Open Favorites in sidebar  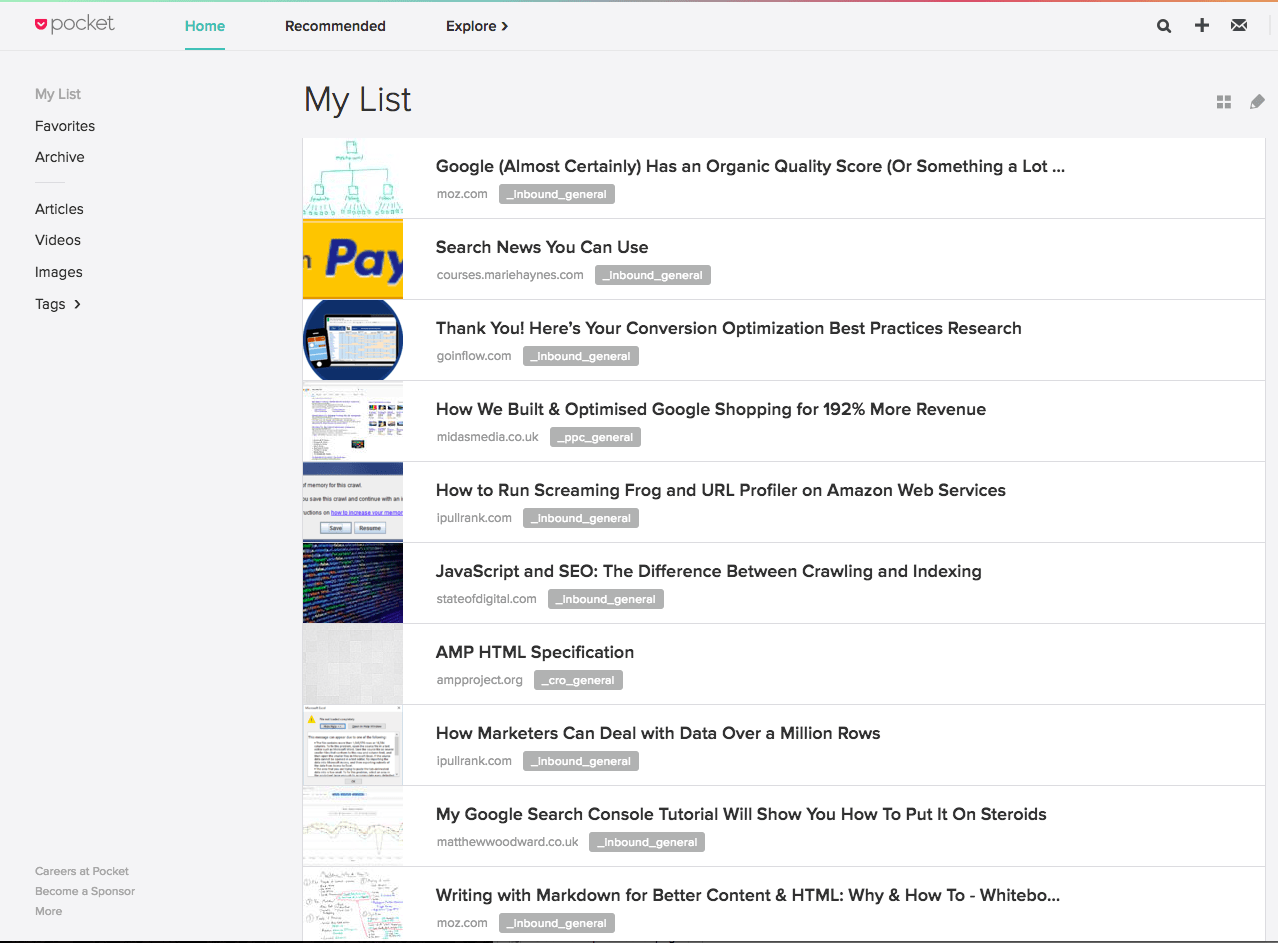[65, 126]
